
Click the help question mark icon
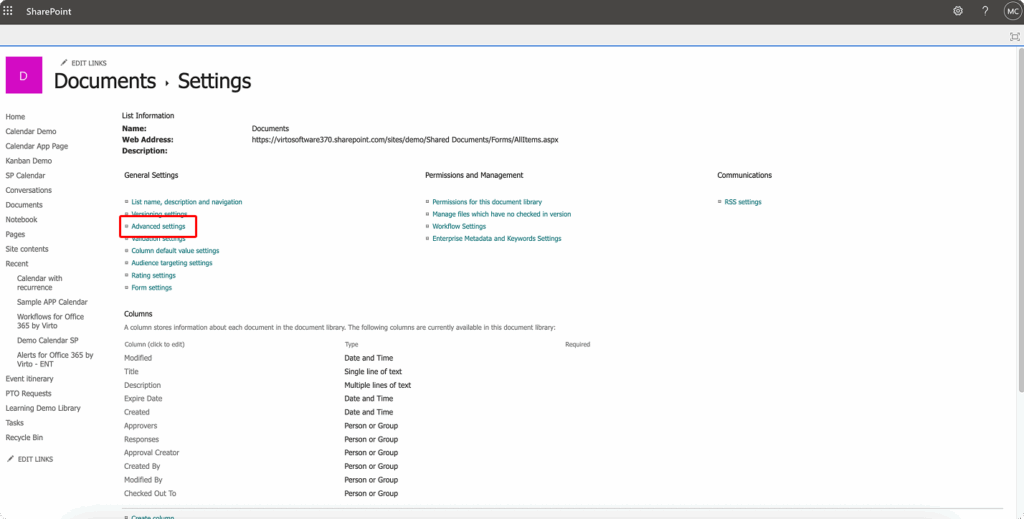(985, 11)
